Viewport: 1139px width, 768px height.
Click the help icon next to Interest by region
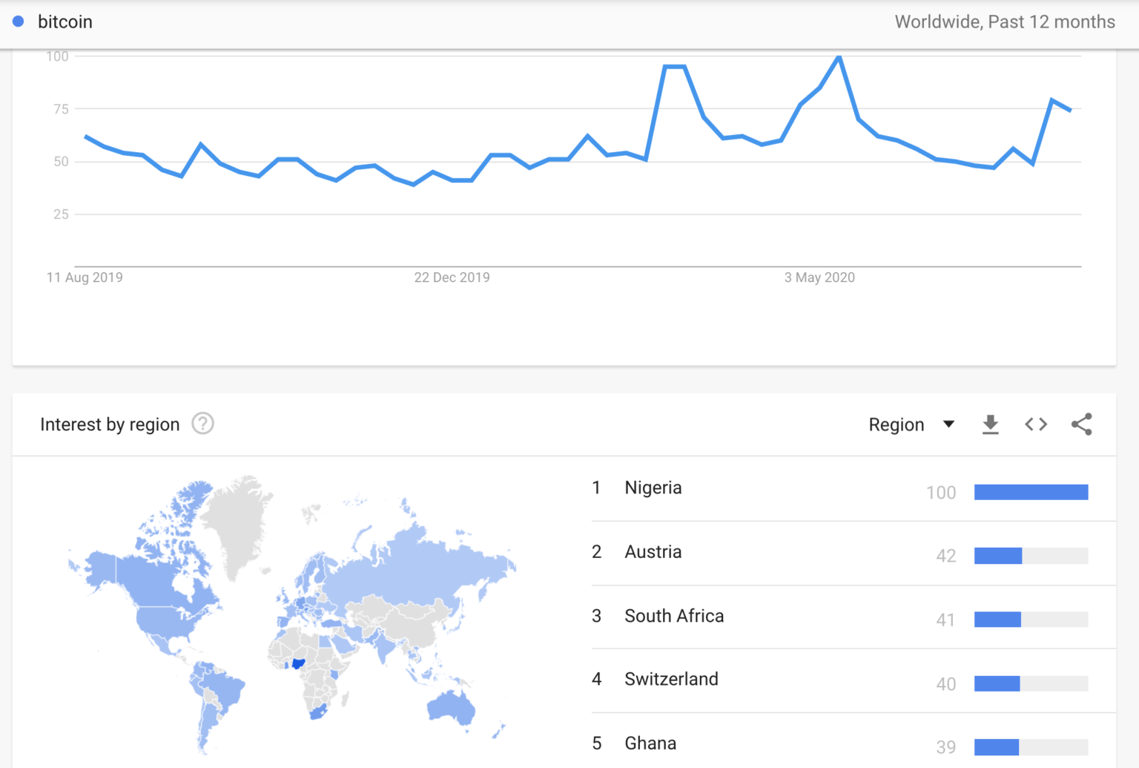[202, 424]
